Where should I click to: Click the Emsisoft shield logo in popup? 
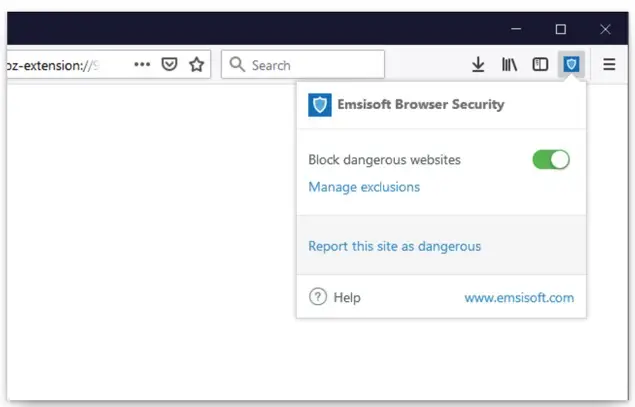pos(320,105)
